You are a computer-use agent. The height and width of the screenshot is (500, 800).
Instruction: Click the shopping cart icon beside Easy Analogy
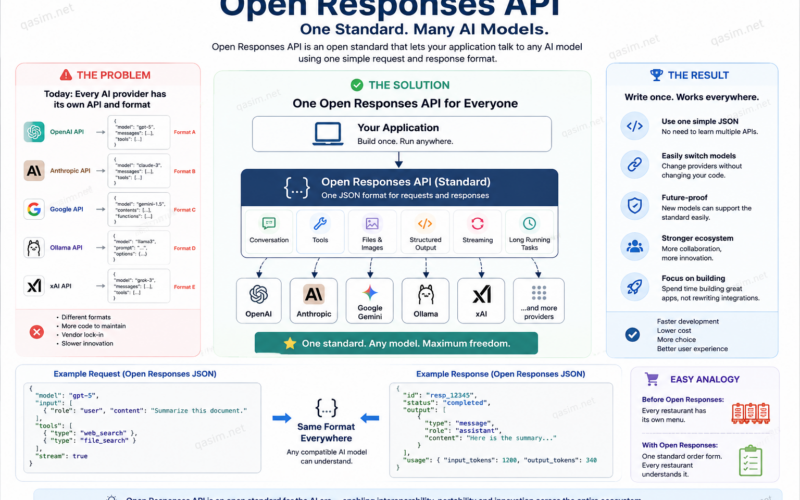652,379
